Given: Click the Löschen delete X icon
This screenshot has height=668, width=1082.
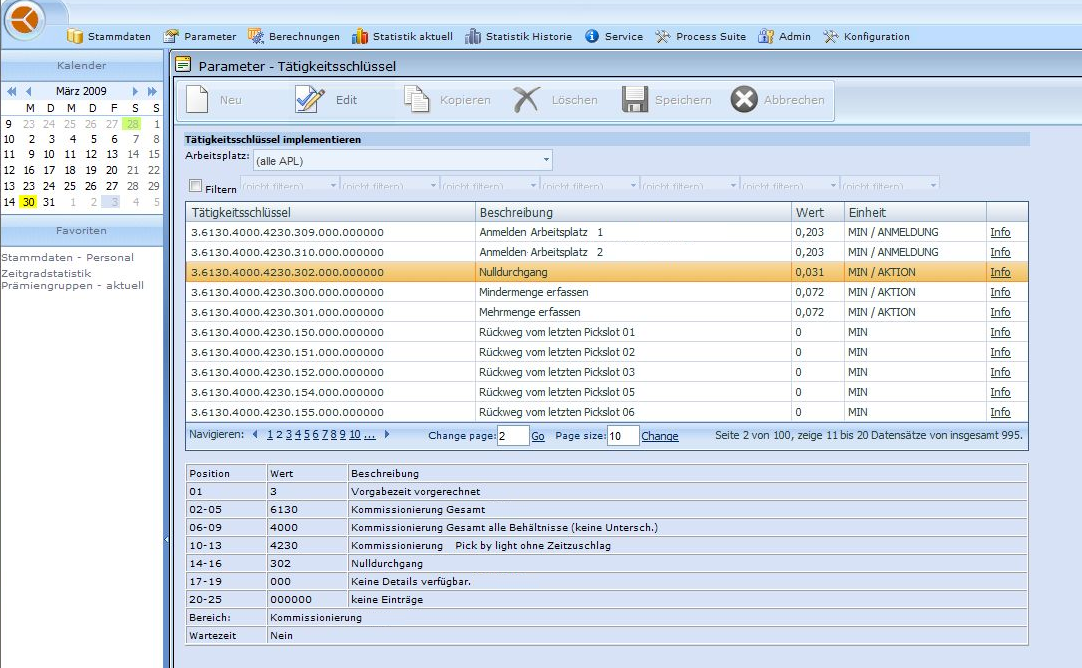Looking at the screenshot, I should [526, 100].
